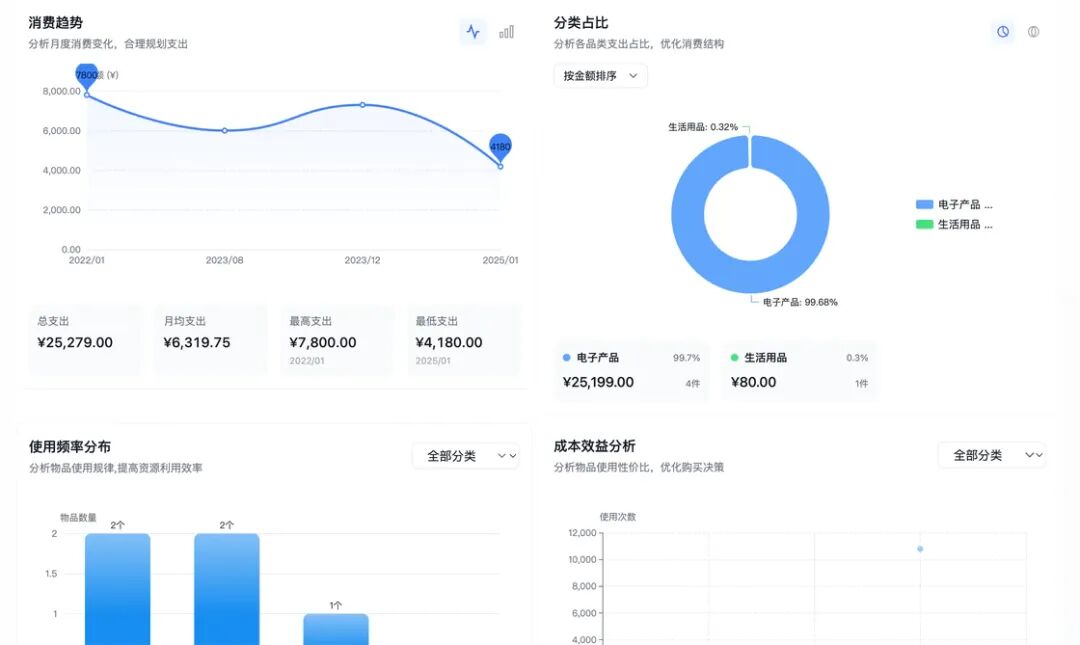Click the first 2个 bar in frequency chart
1080x645 pixels.
(x=118, y=589)
